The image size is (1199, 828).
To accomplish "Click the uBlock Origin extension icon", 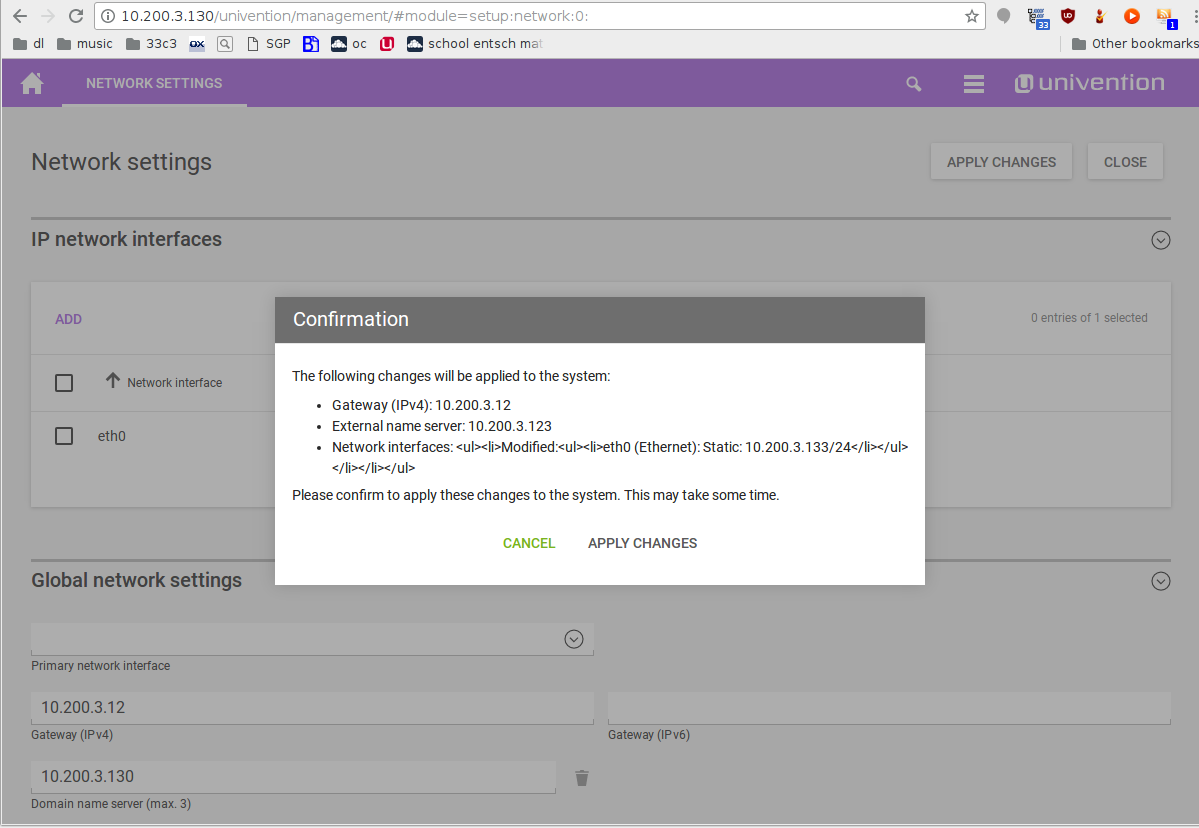I will (x=1068, y=16).
